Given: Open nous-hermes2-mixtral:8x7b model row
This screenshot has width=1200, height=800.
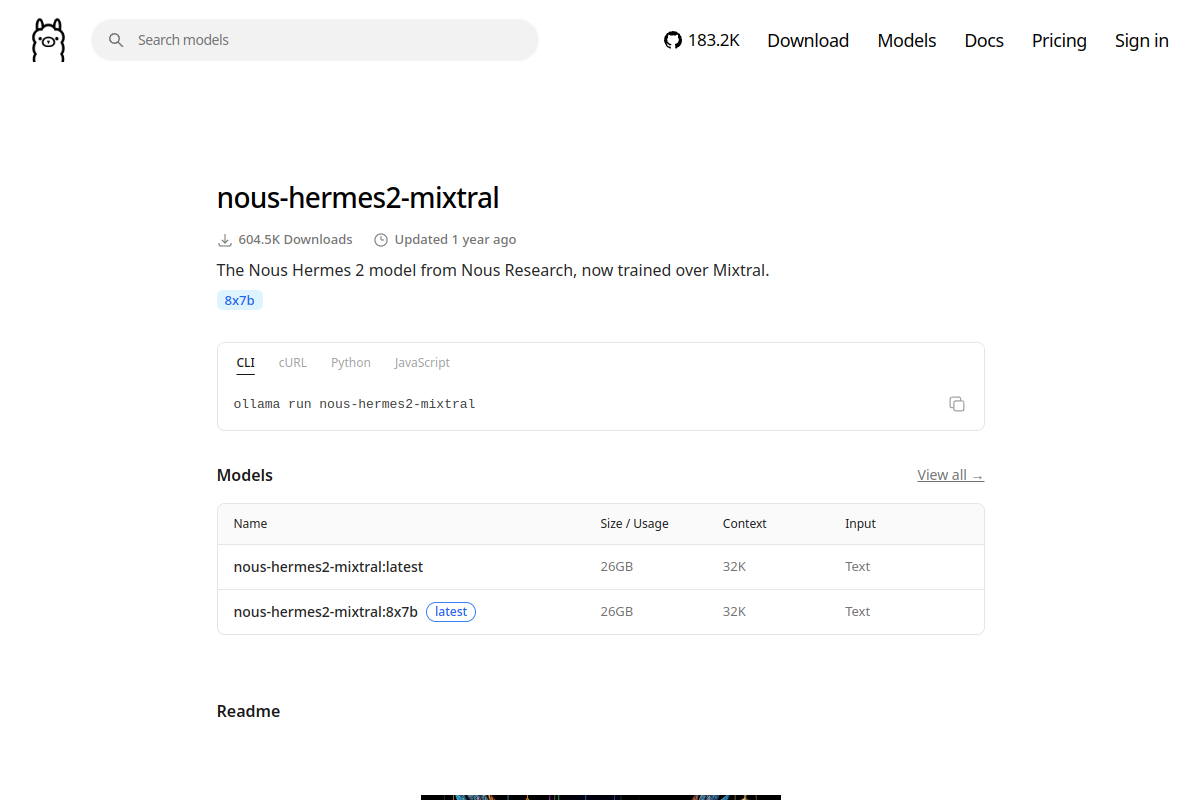Looking at the screenshot, I should click(601, 611).
